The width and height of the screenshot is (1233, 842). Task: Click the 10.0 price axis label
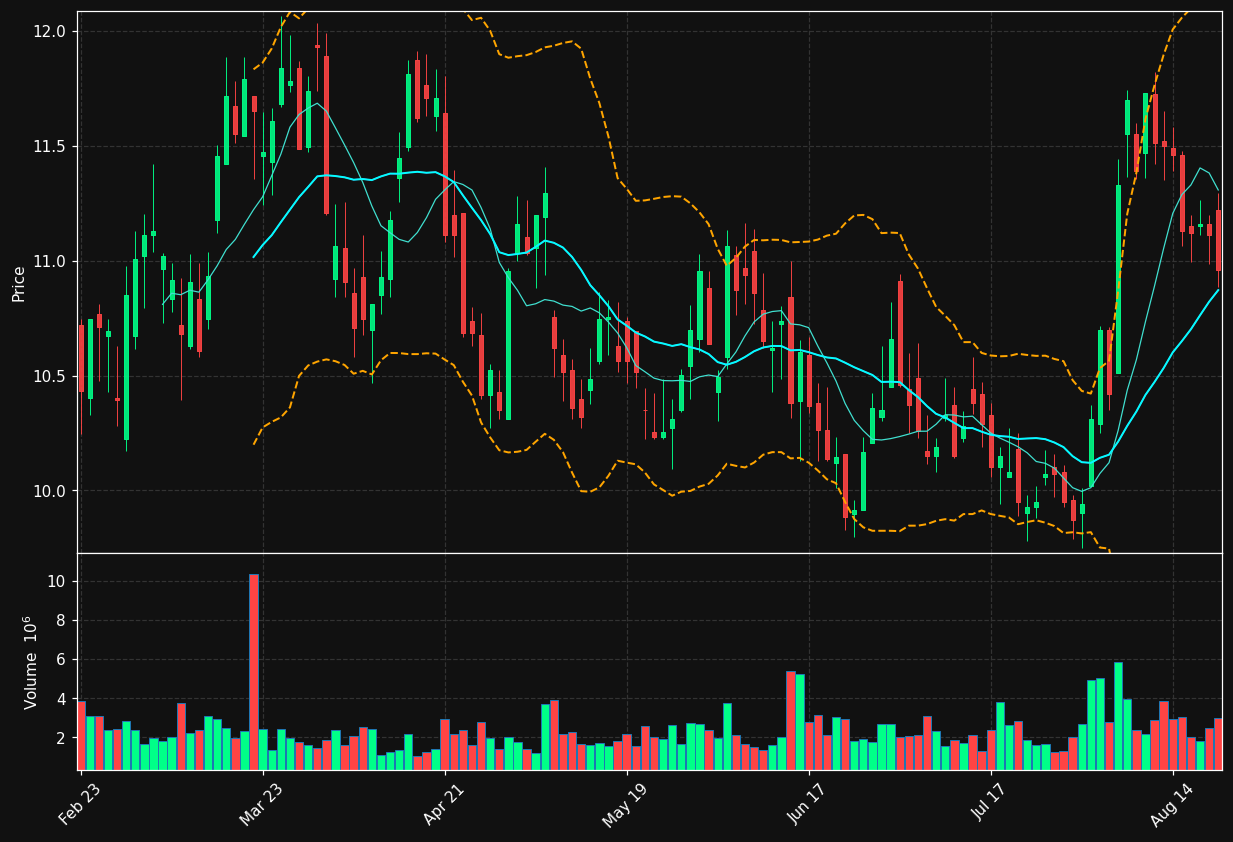coord(51,492)
